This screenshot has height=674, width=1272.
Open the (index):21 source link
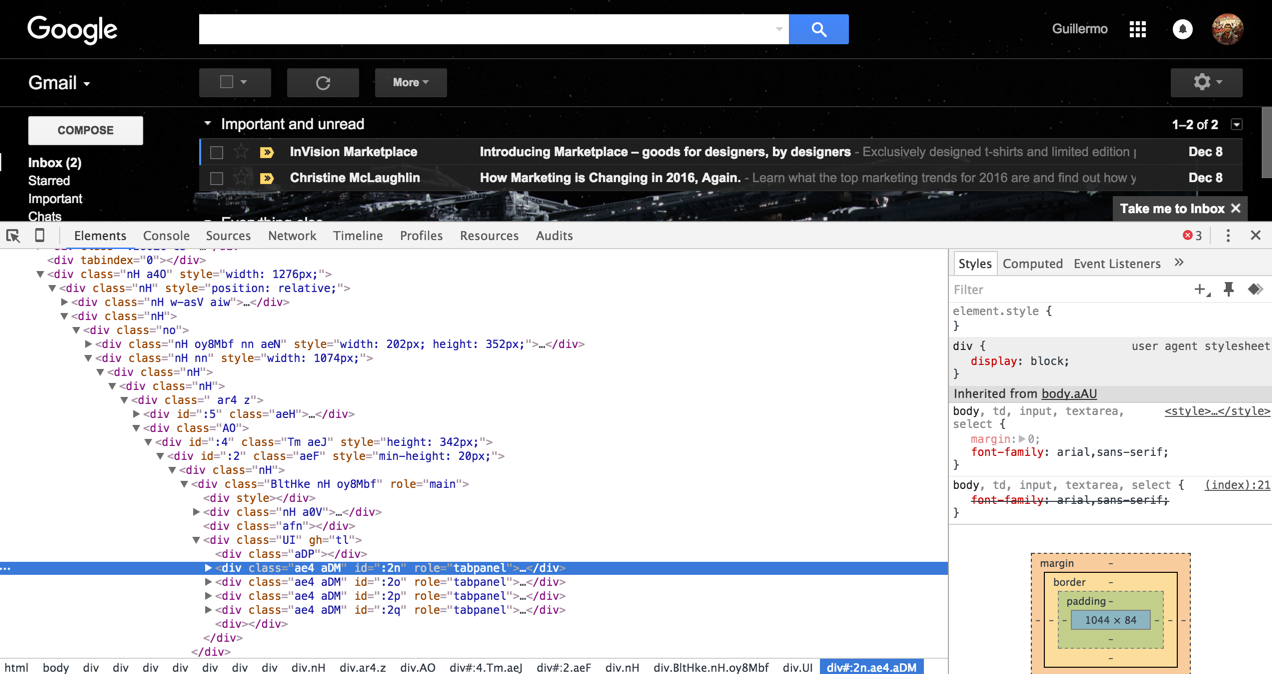[x=1237, y=485]
